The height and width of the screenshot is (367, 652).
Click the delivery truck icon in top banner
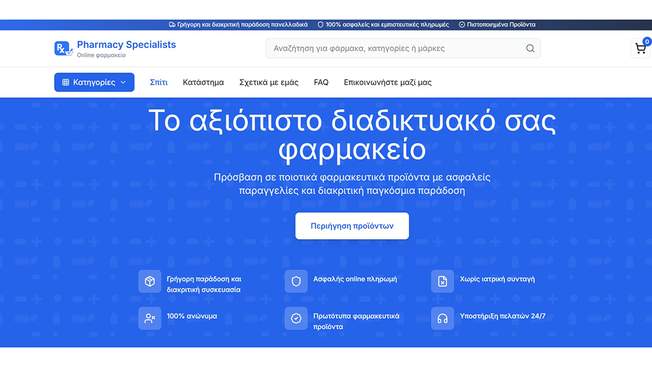point(172,25)
